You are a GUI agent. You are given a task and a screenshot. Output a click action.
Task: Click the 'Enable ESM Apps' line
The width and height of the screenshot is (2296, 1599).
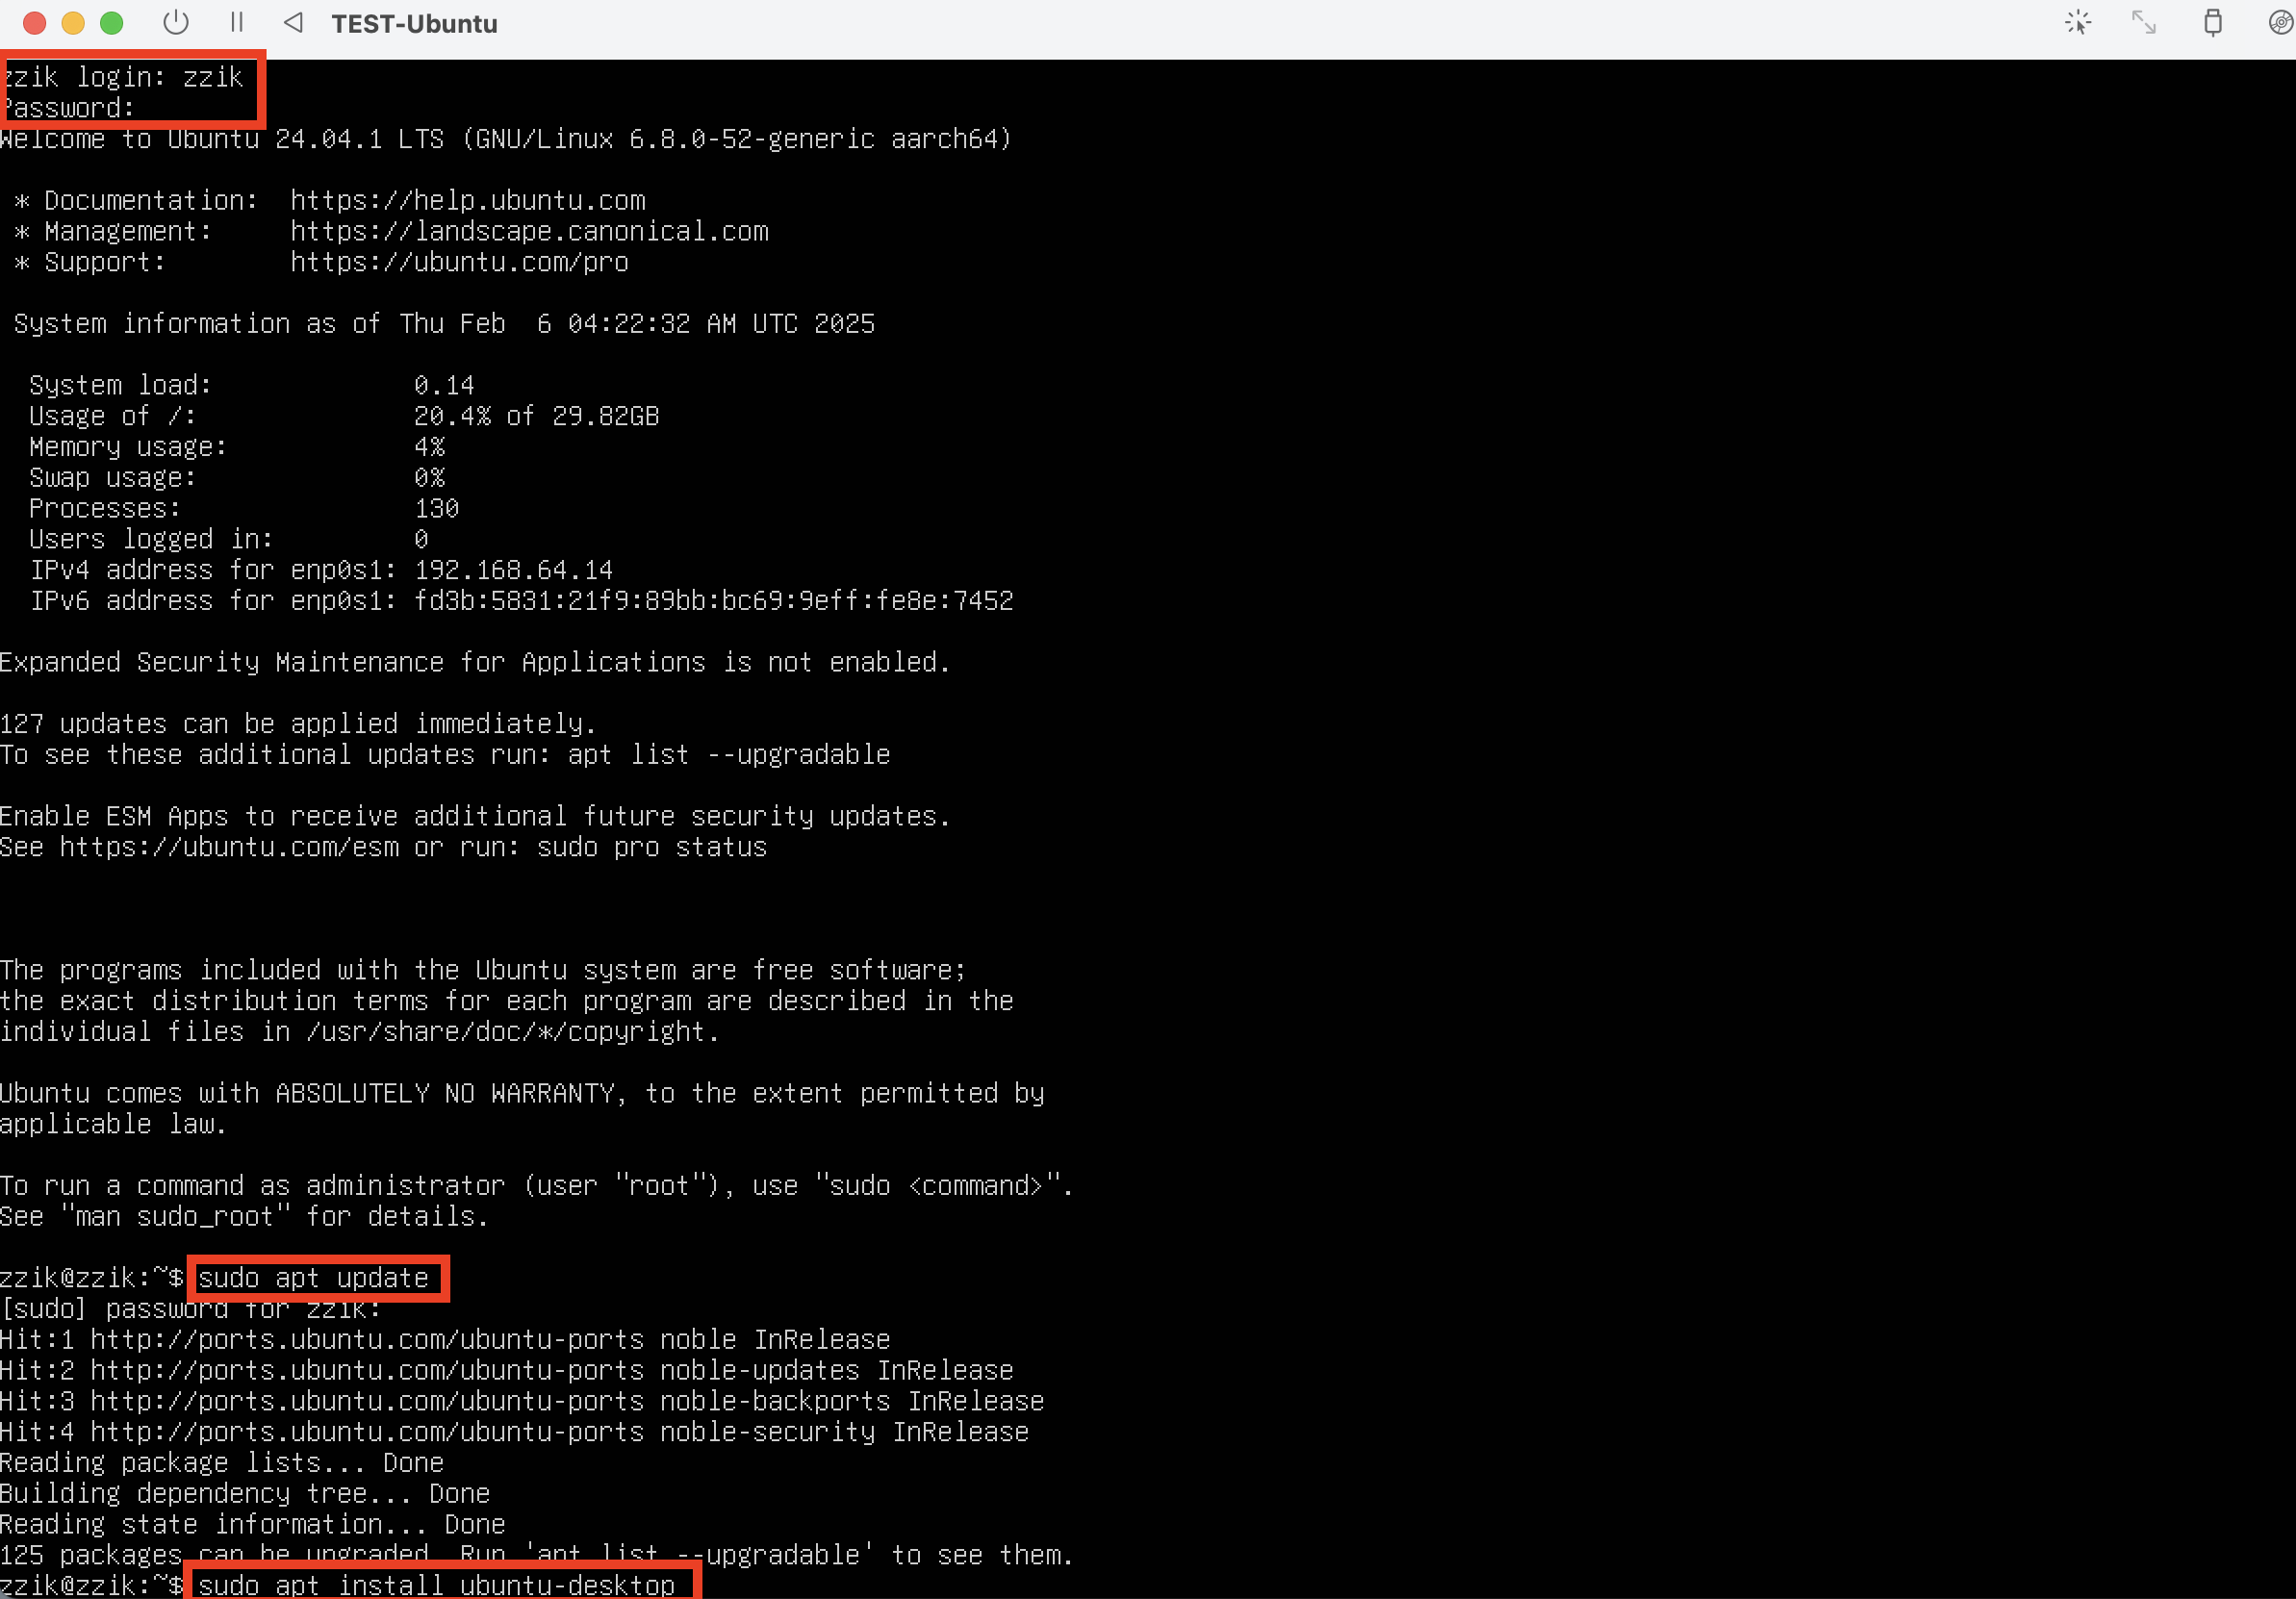coord(475,816)
